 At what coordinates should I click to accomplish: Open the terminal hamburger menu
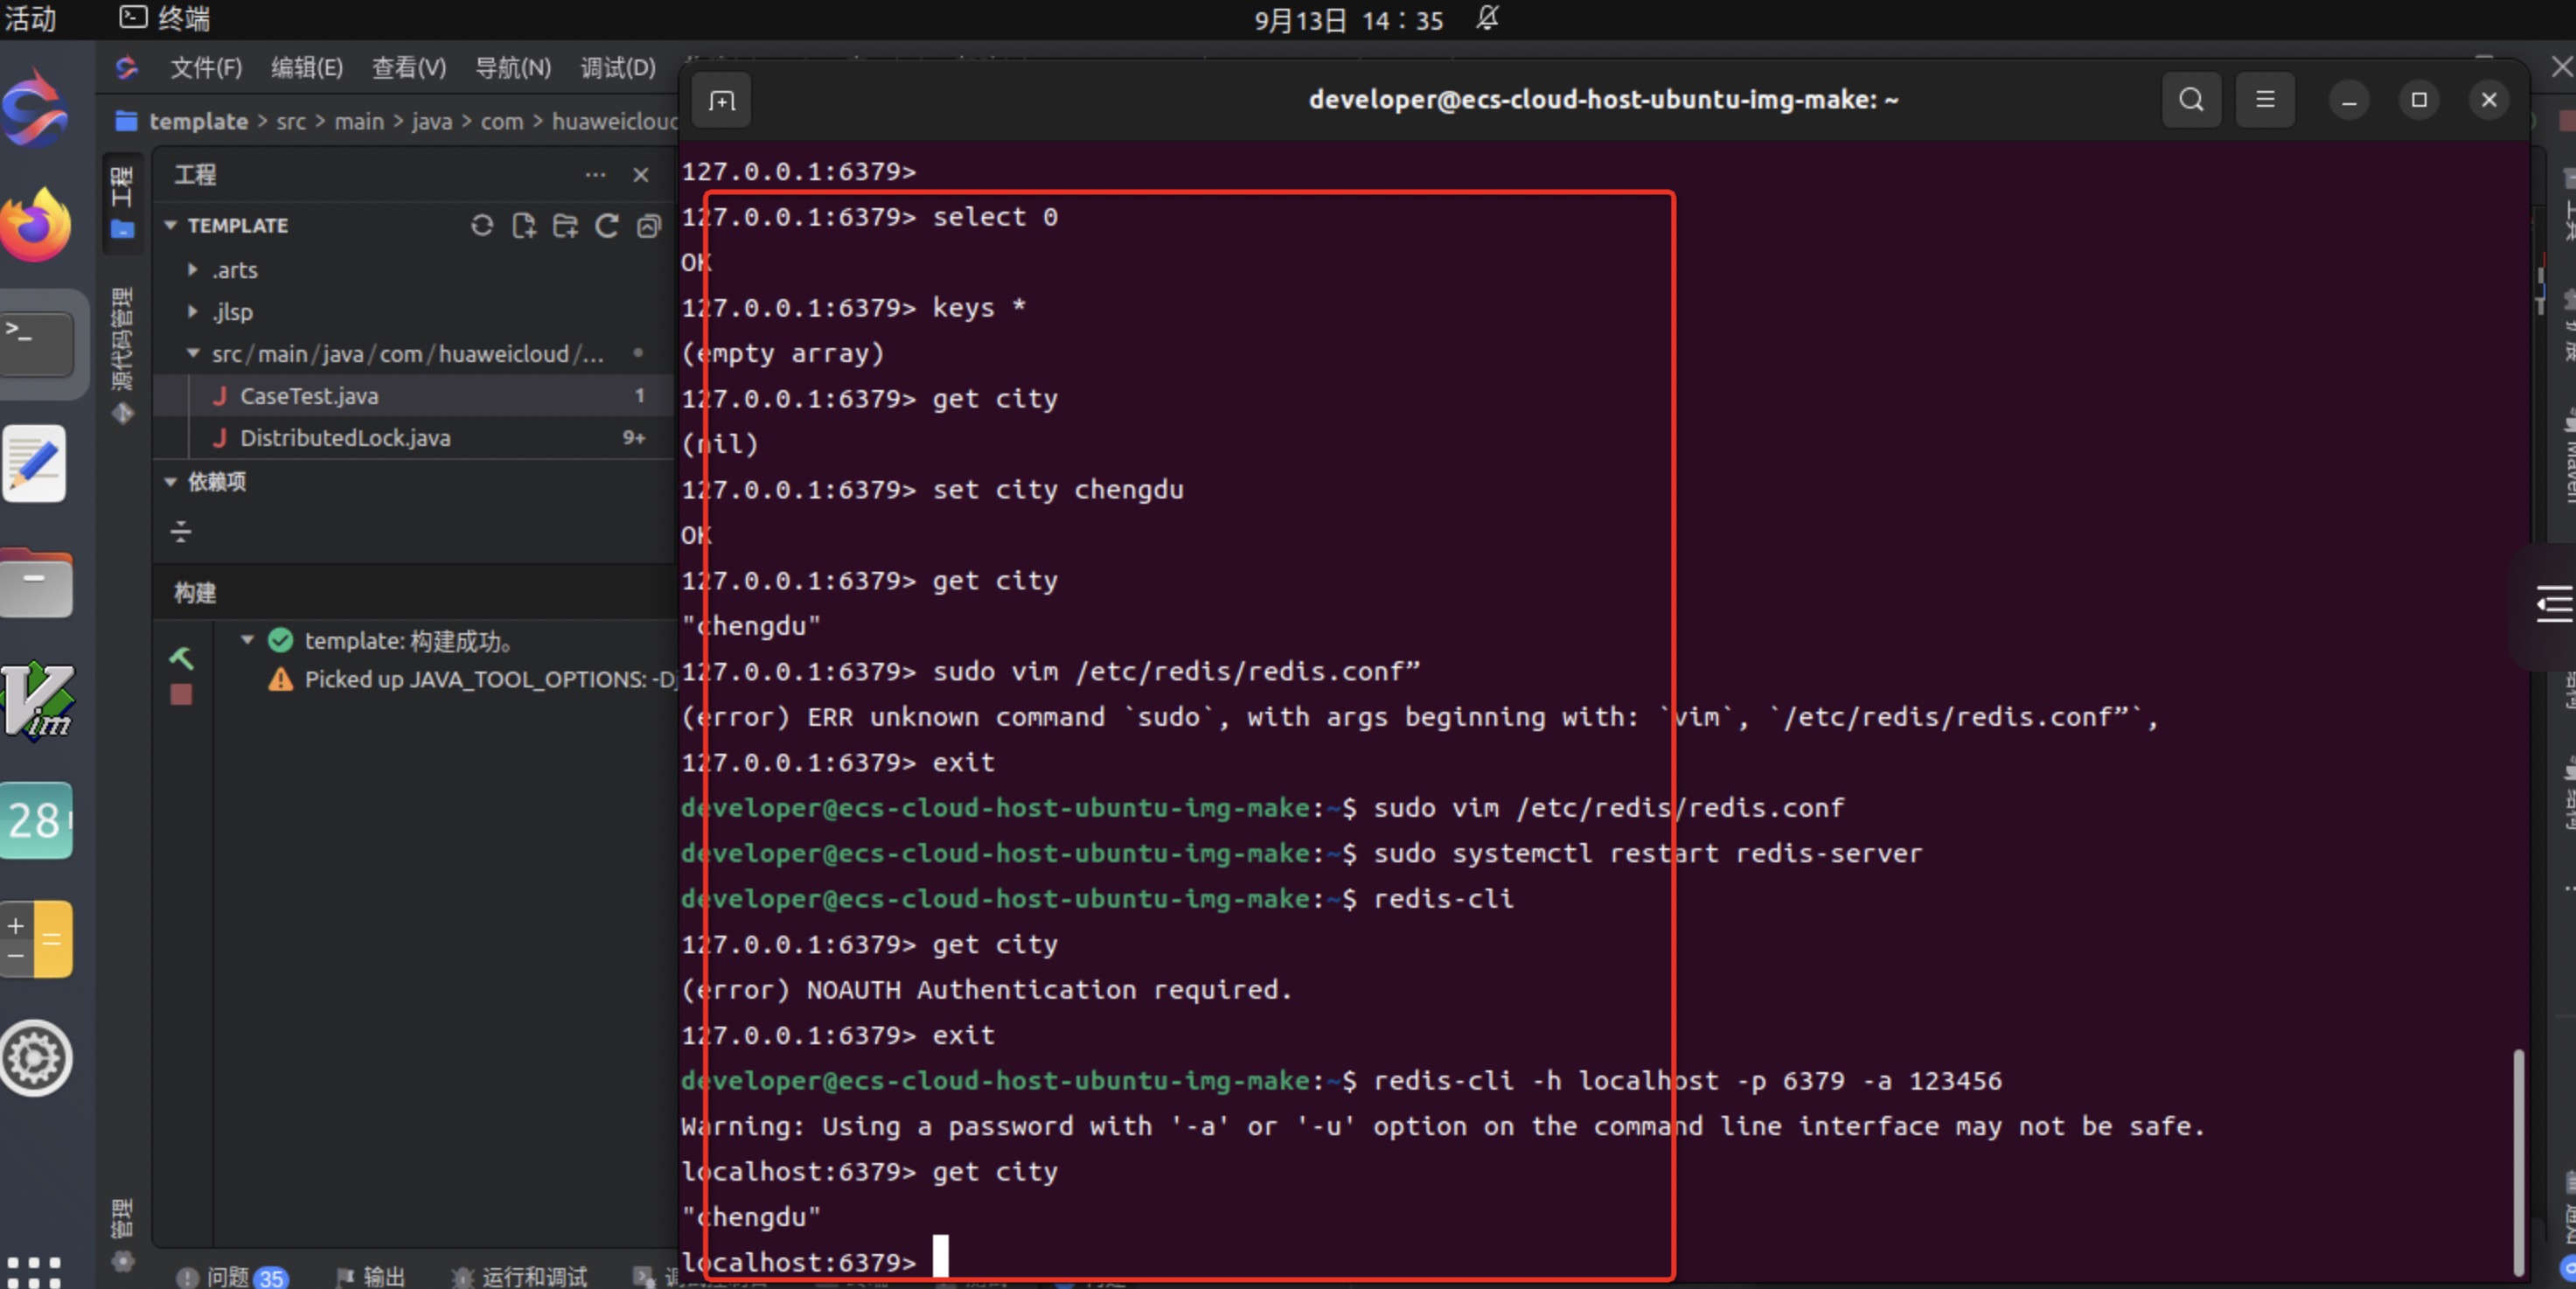(x=2265, y=99)
